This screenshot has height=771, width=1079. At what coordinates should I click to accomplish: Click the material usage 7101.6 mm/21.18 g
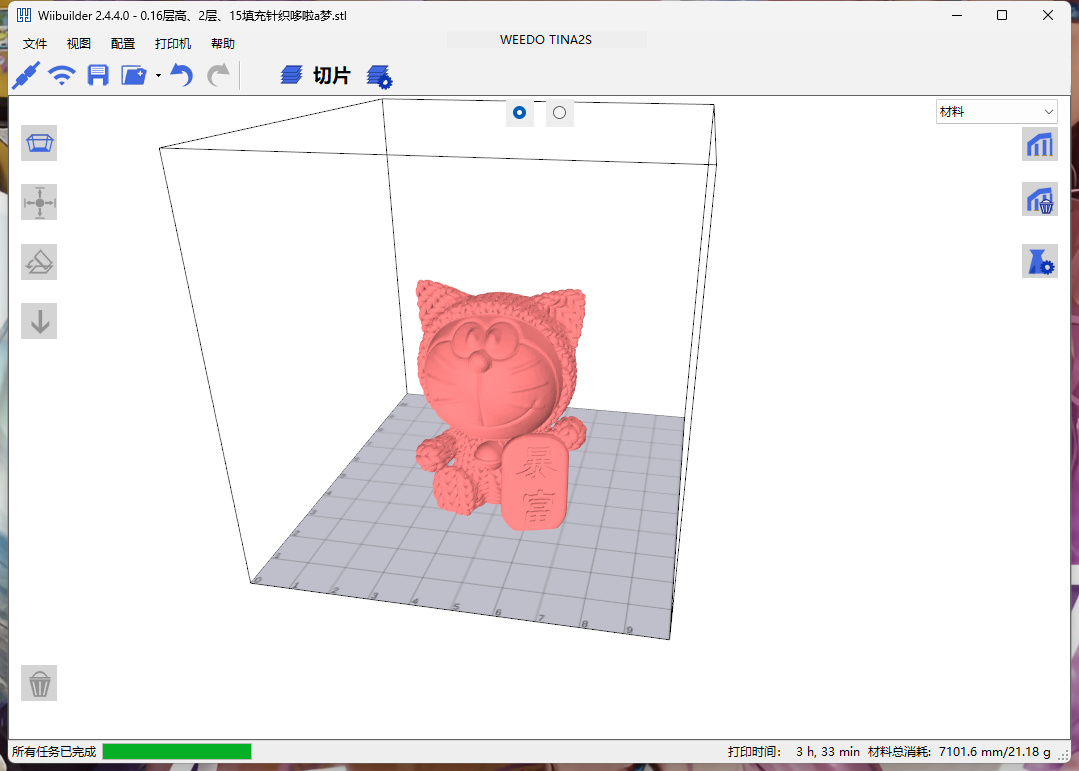[x=994, y=752]
